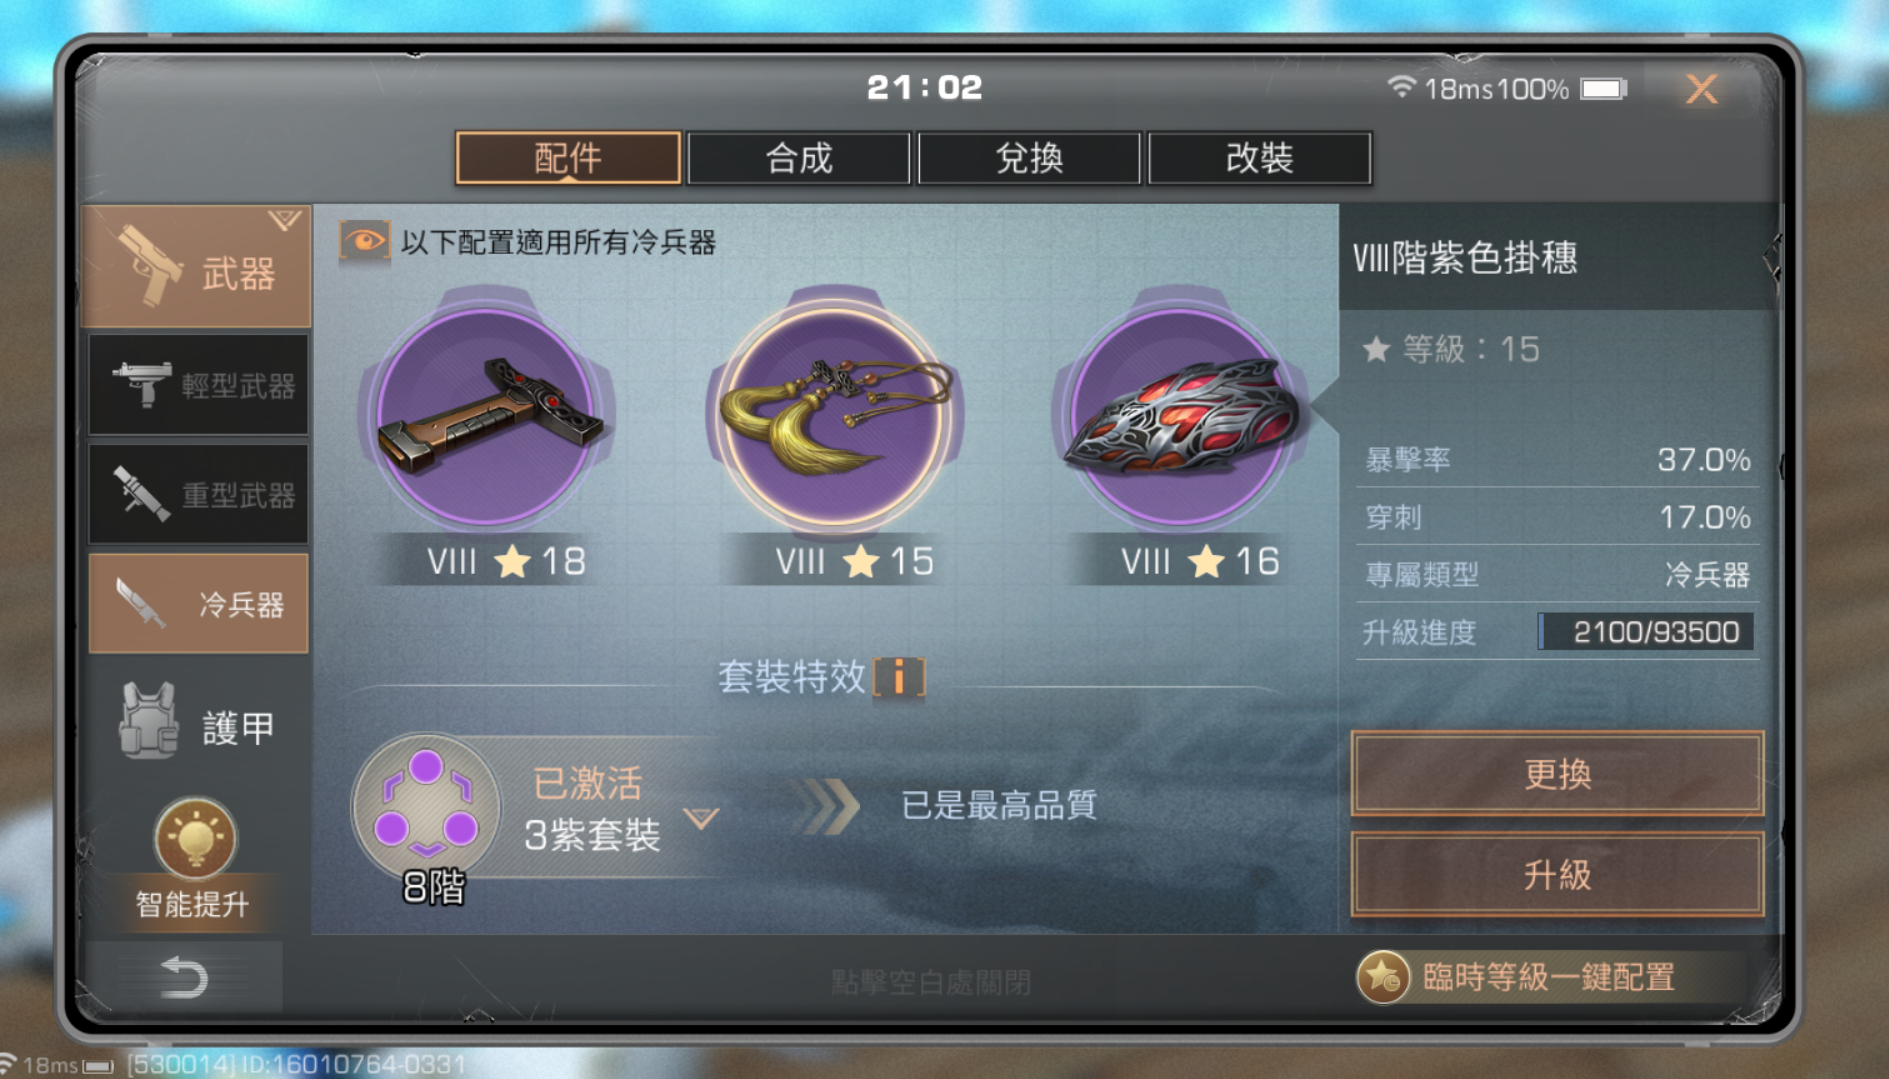1889x1079 pixels.
Task: Open the 智能提升 lightbulb icon
Action: (195, 839)
